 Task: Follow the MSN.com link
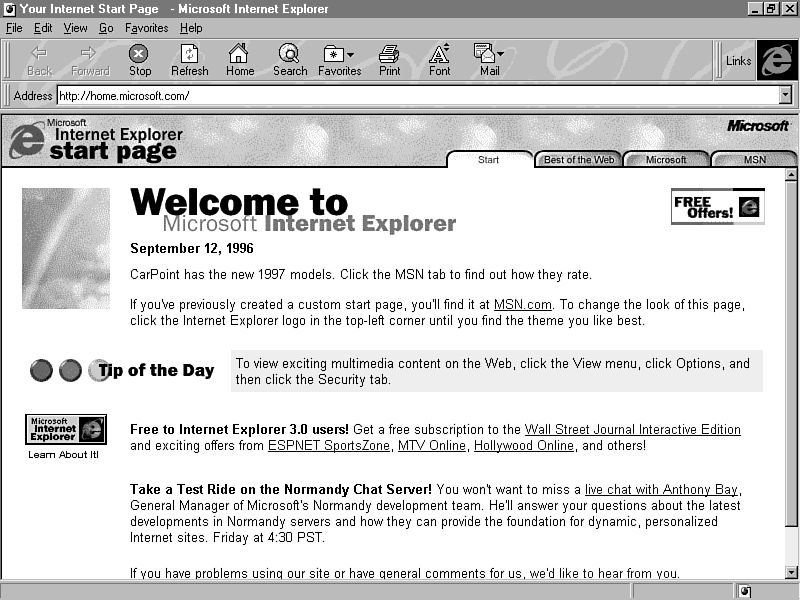pyautogui.click(x=522, y=305)
